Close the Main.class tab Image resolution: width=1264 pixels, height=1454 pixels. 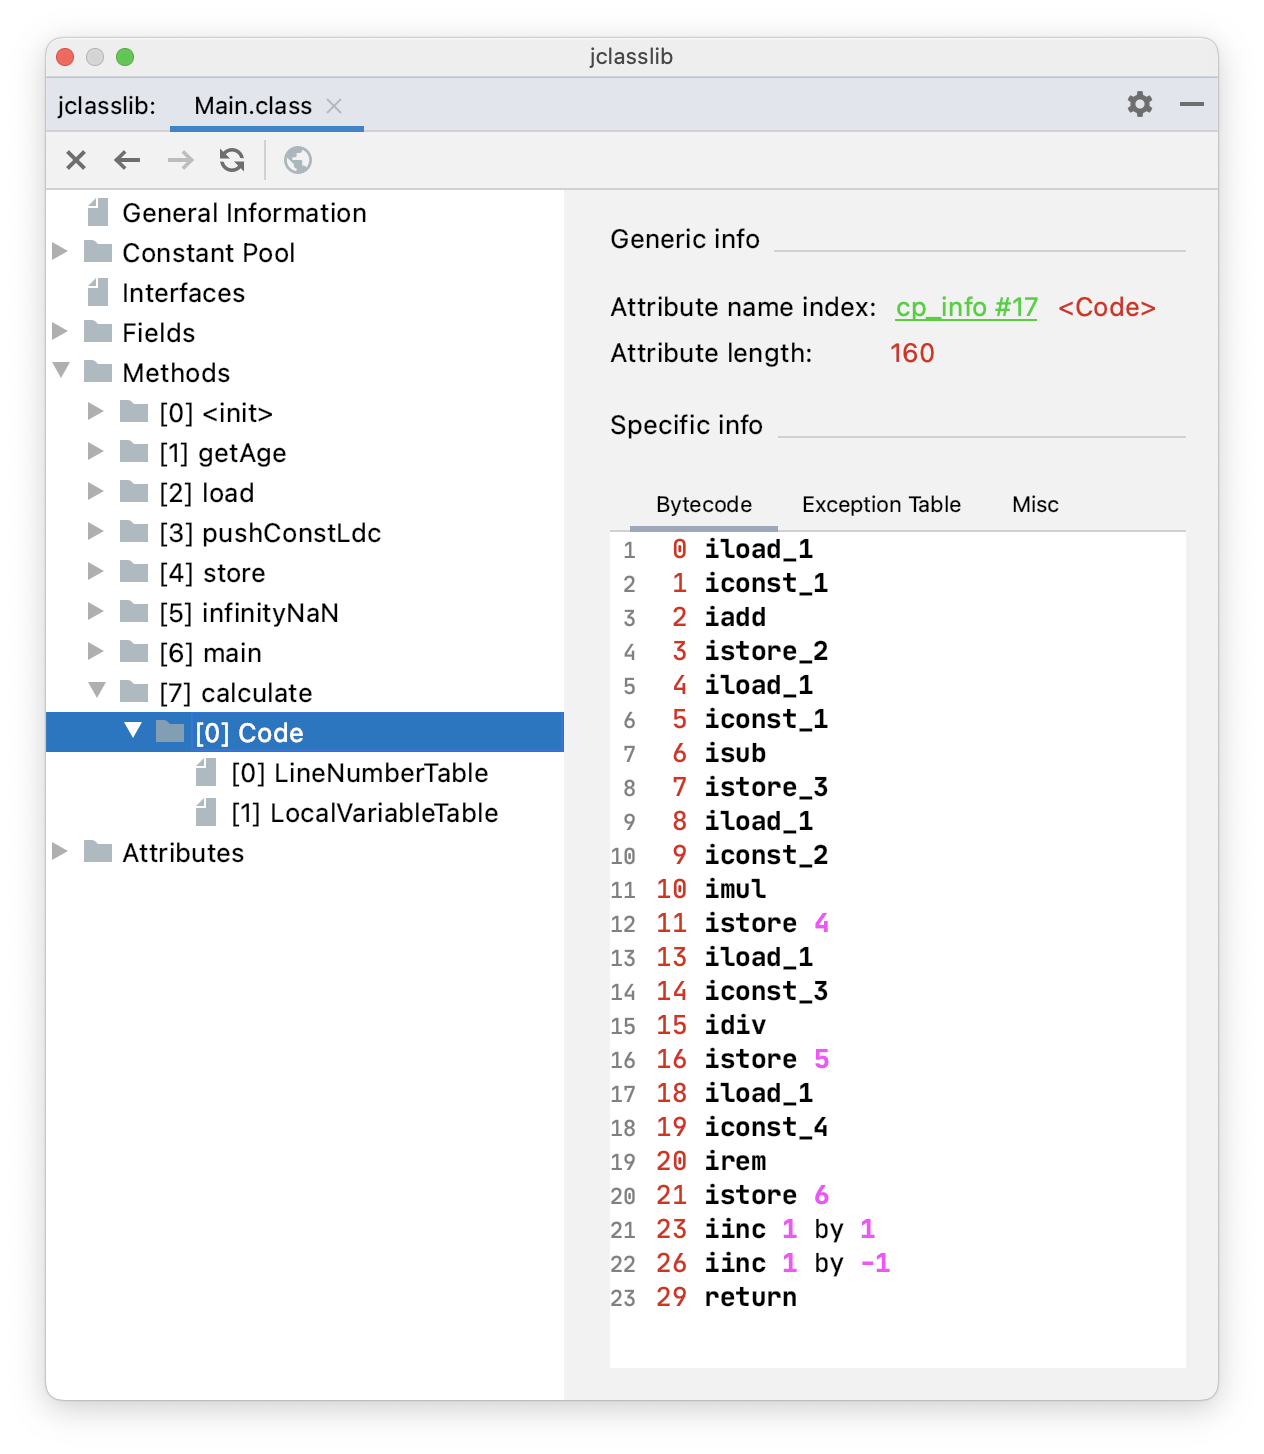click(334, 106)
